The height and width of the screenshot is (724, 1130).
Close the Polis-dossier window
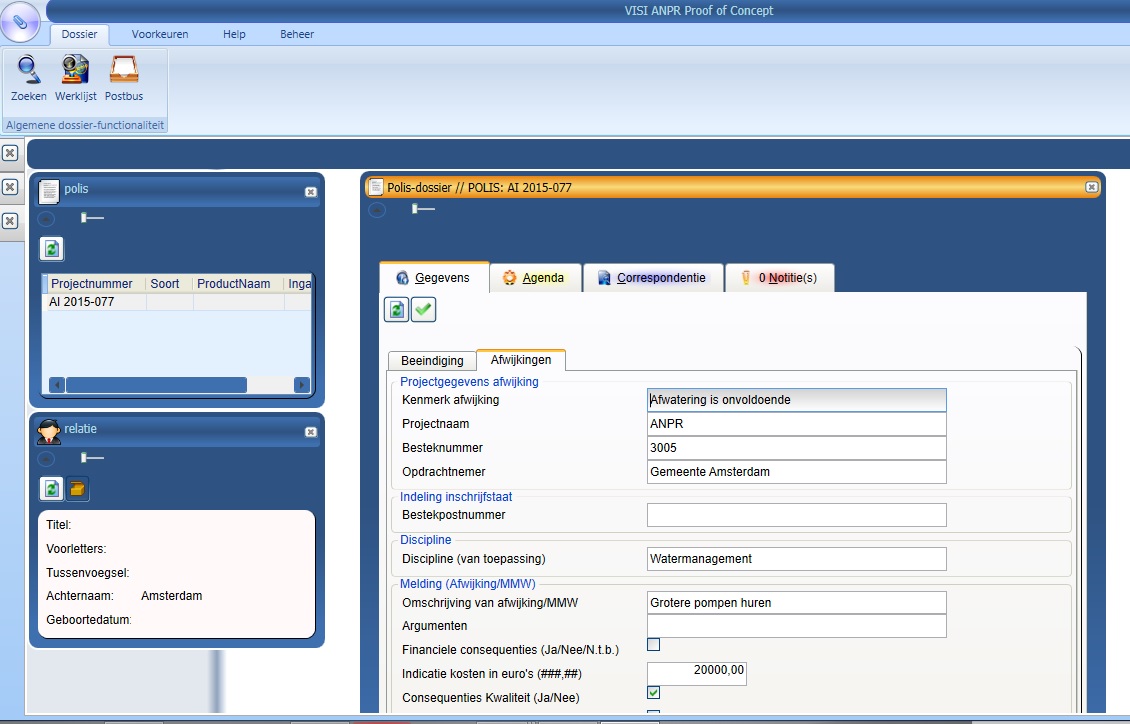(1091, 187)
